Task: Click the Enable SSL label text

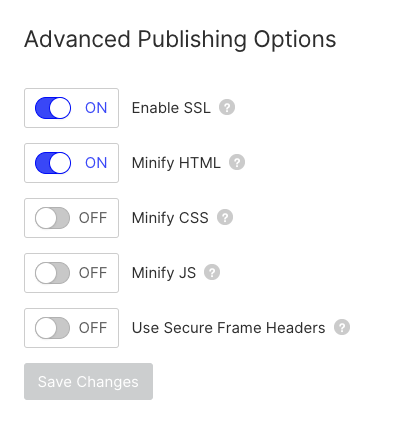Action: [x=171, y=108]
